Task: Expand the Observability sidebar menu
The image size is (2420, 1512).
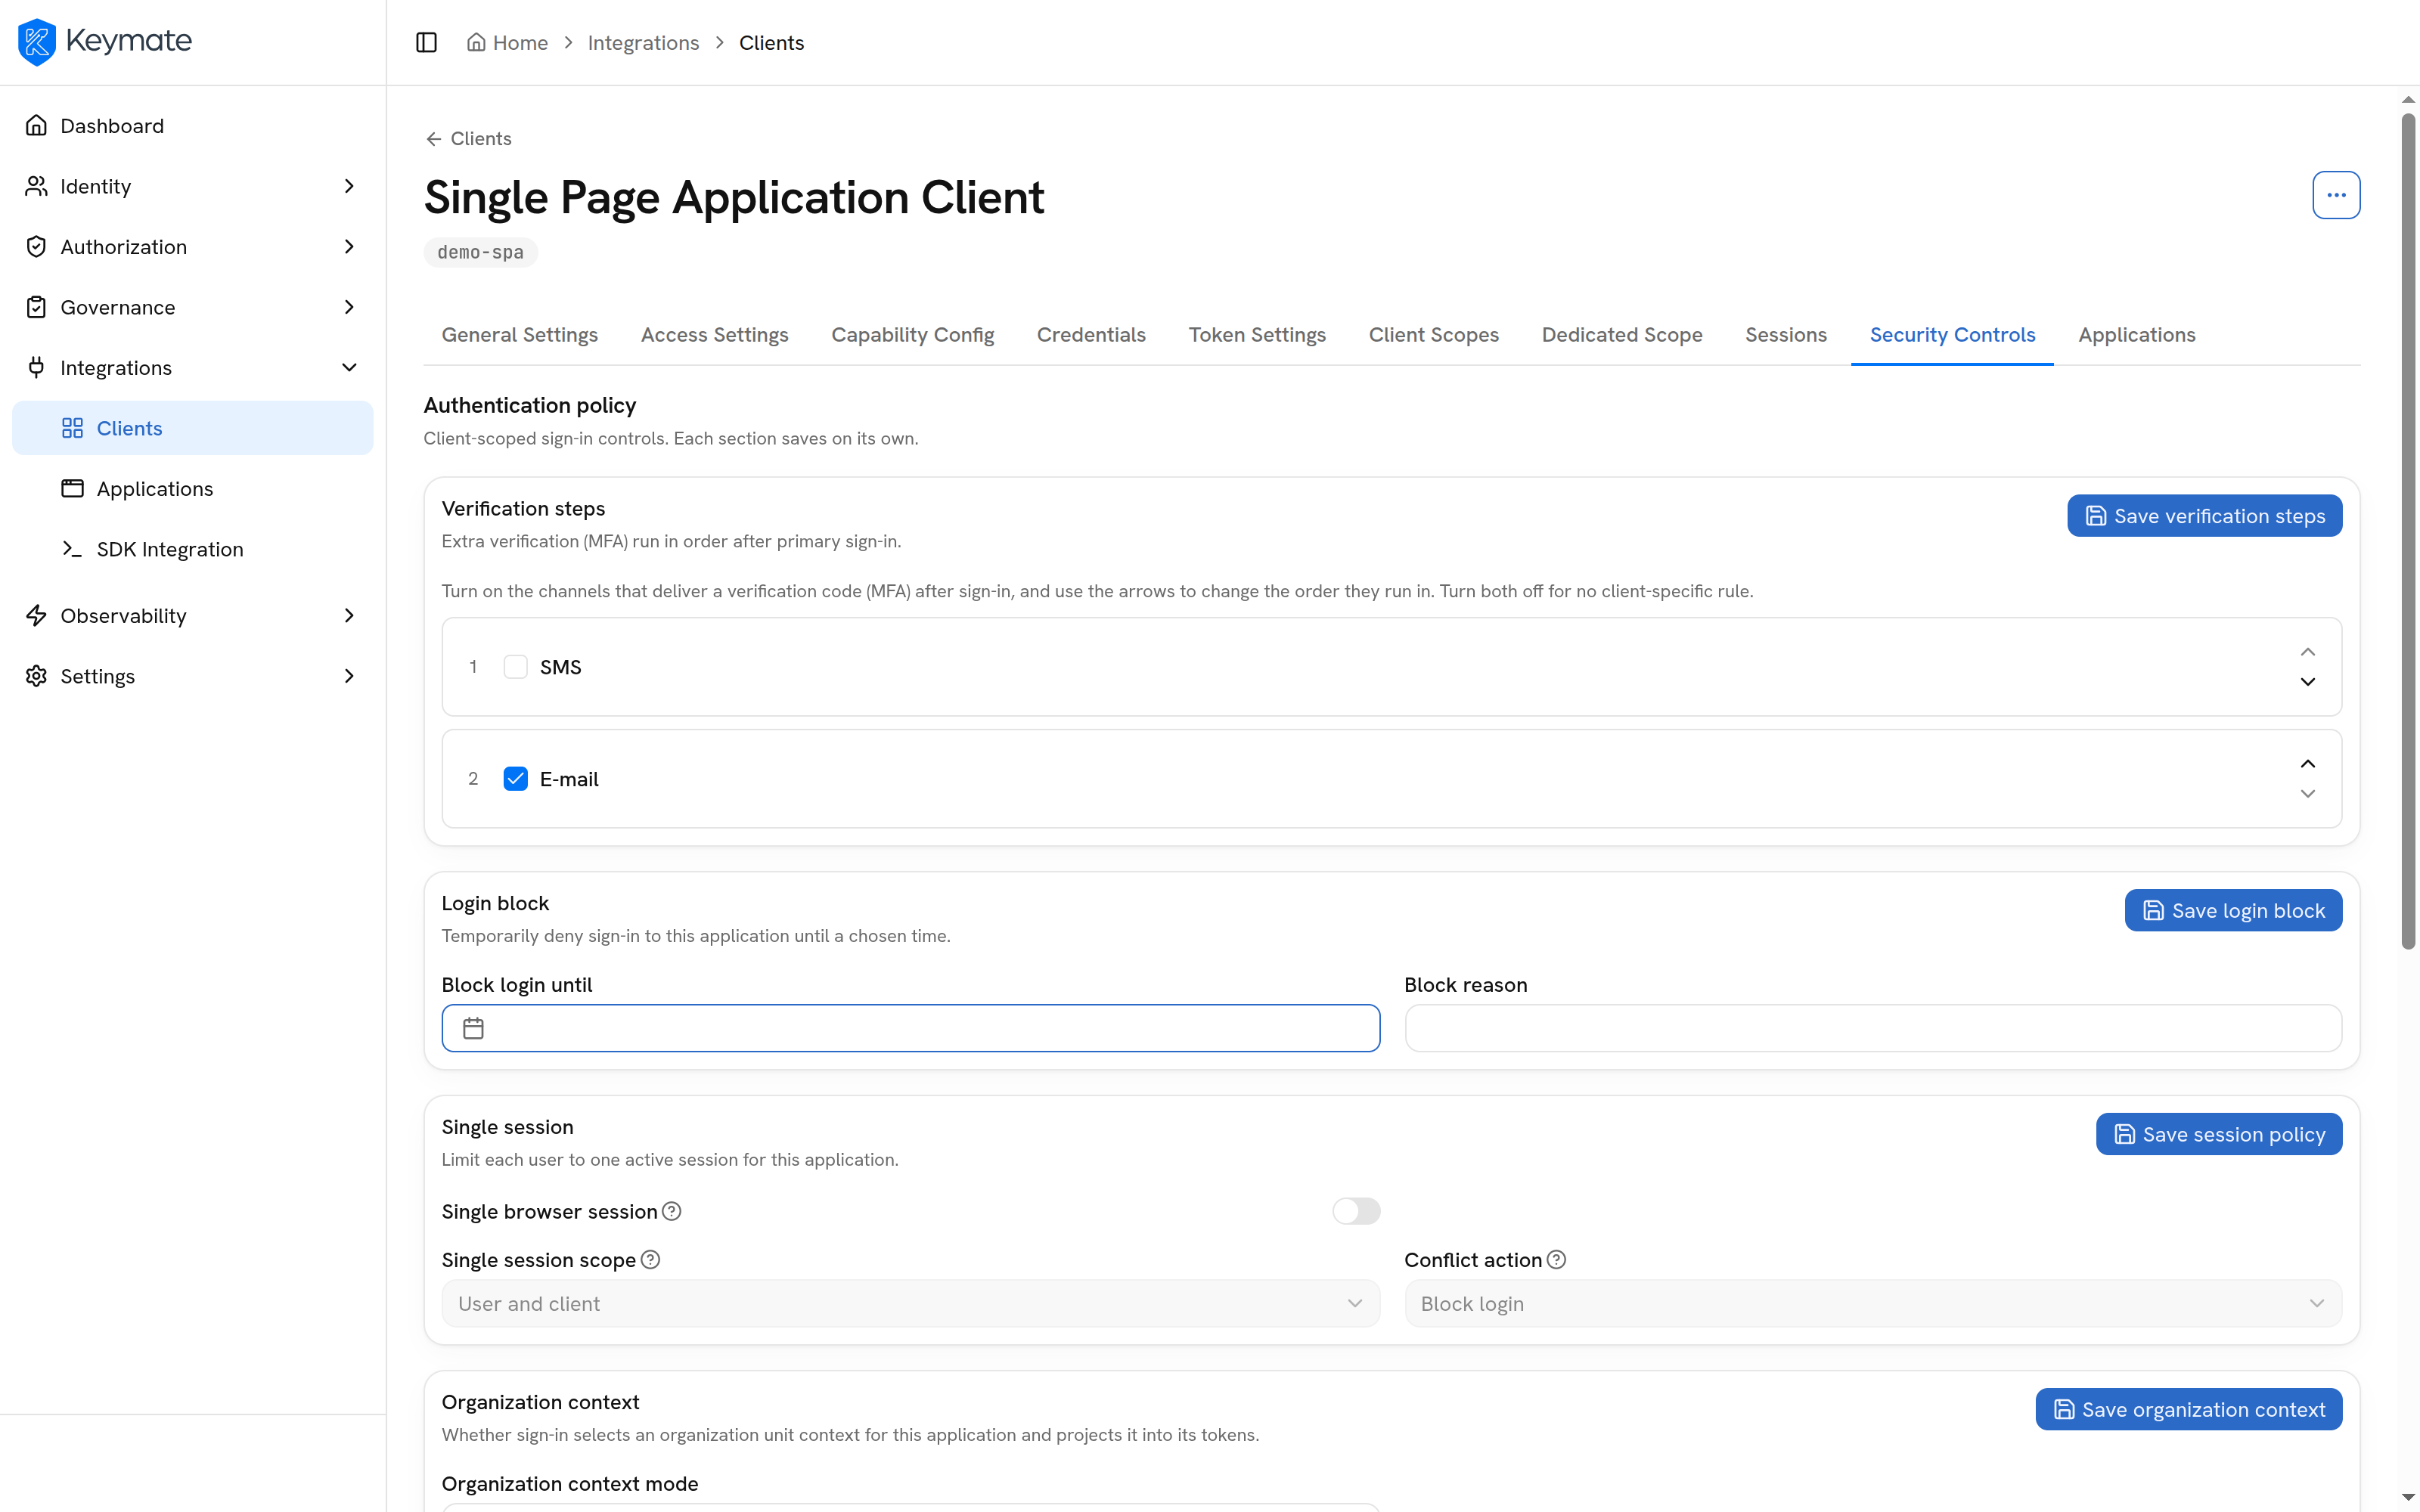Action: (192, 615)
